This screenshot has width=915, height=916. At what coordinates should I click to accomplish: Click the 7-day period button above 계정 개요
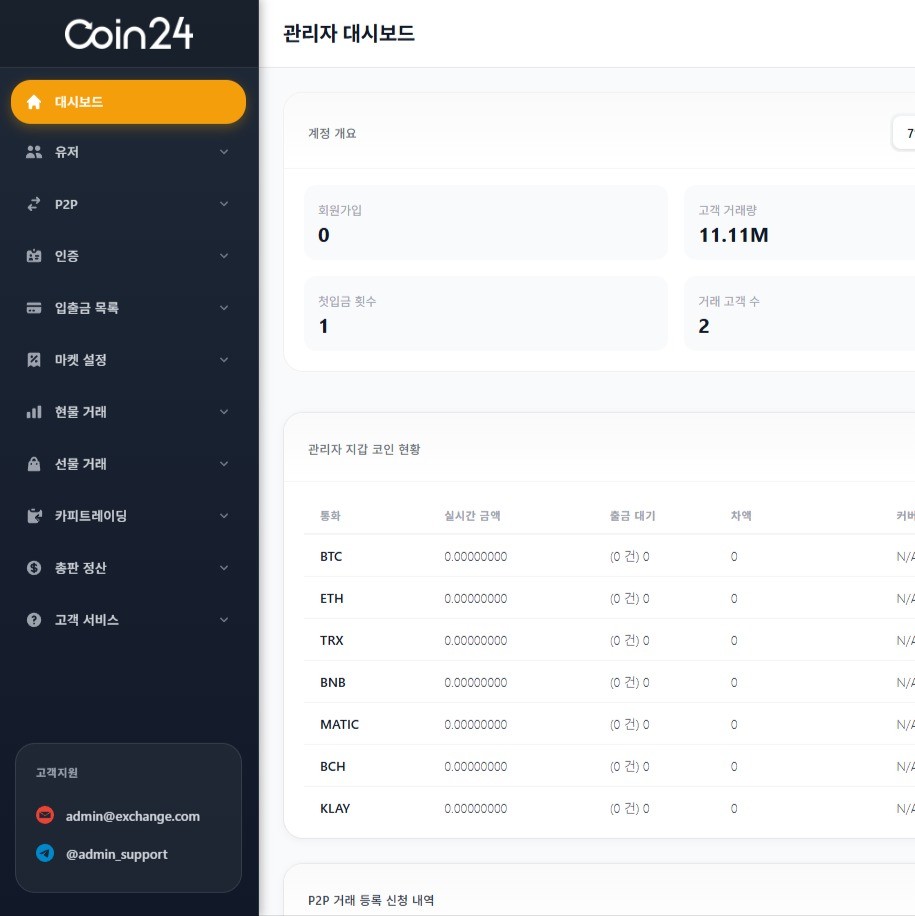[x=906, y=133]
